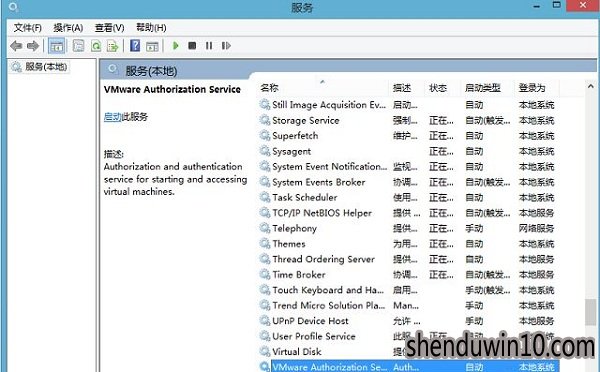Open the Properties toolbar icon
This screenshot has width=600, height=372.
coord(78,46)
